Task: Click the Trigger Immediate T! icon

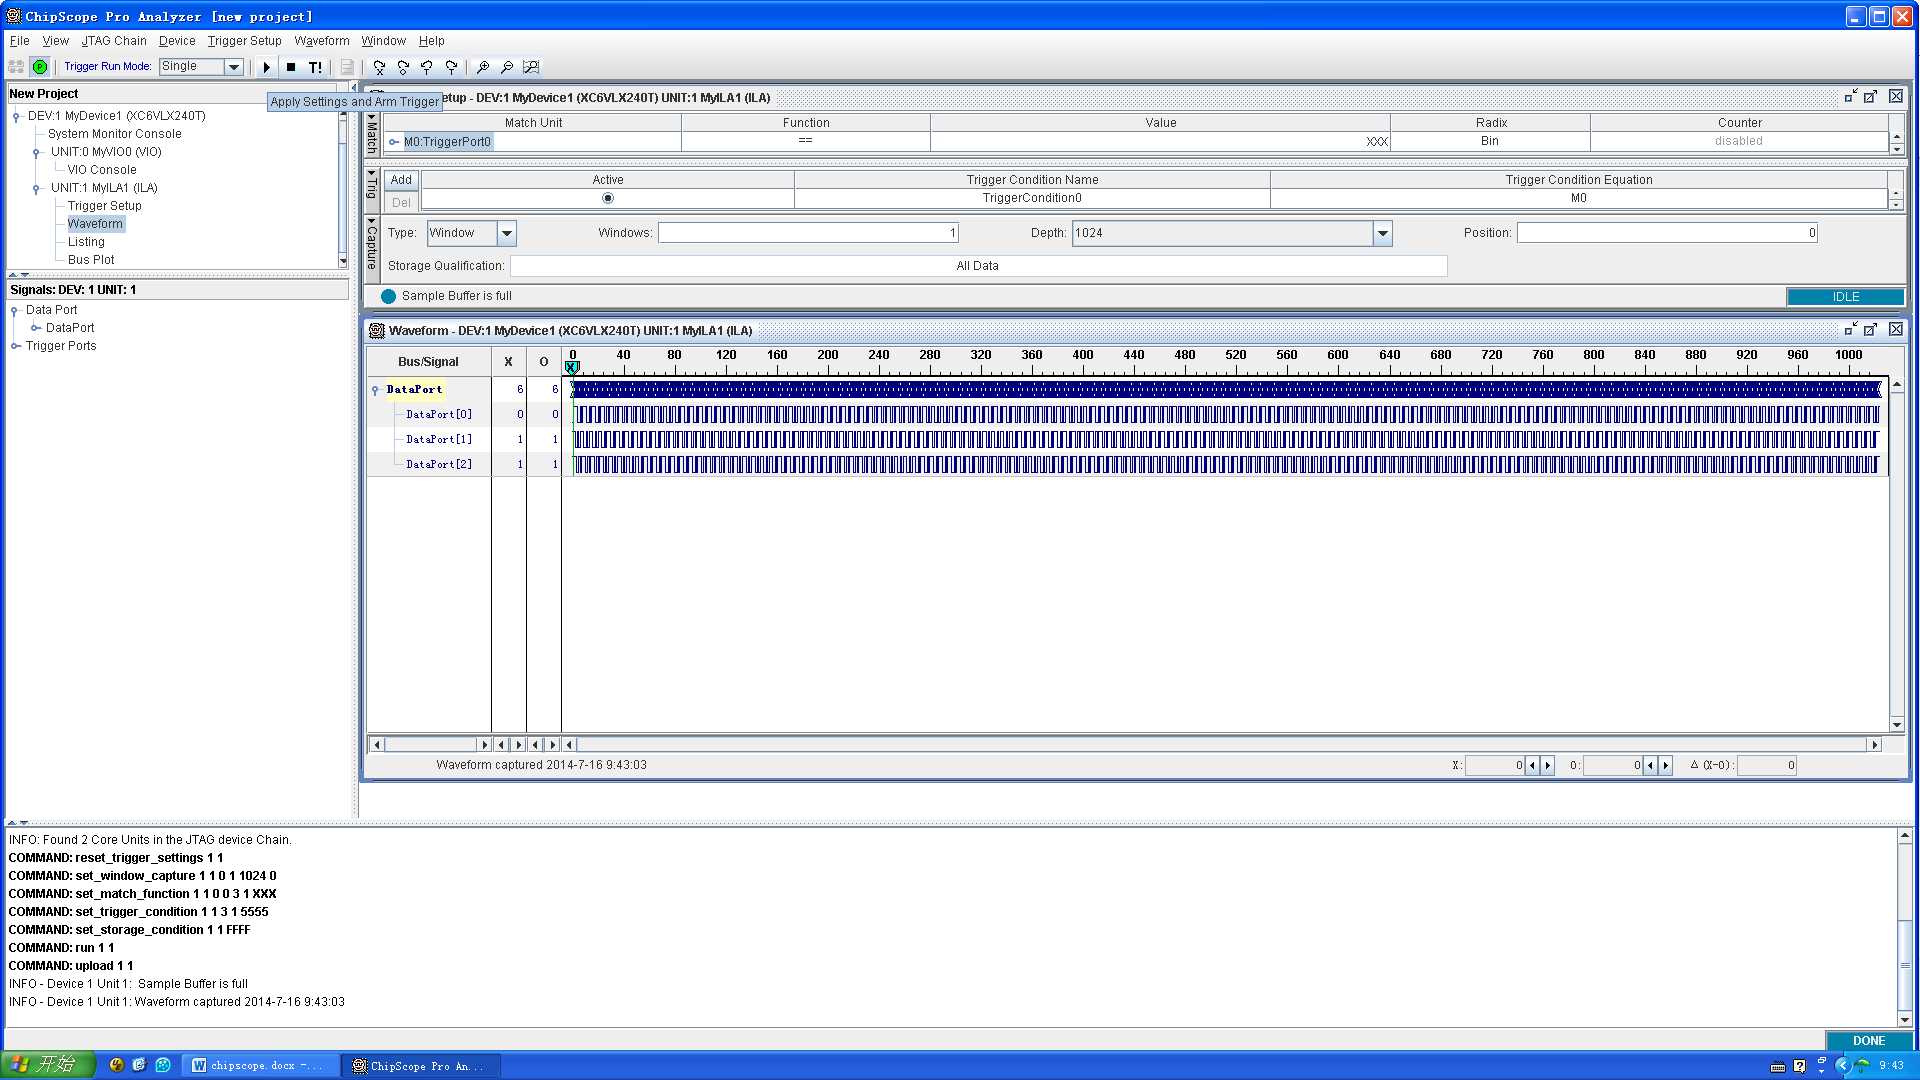Action: pyautogui.click(x=316, y=67)
